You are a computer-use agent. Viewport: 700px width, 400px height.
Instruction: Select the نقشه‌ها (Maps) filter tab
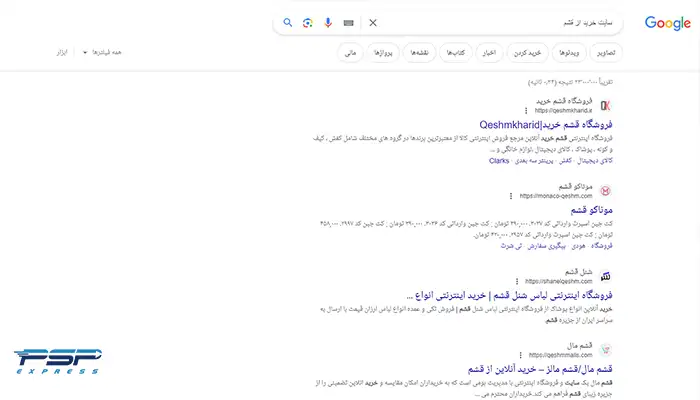[419, 53]
